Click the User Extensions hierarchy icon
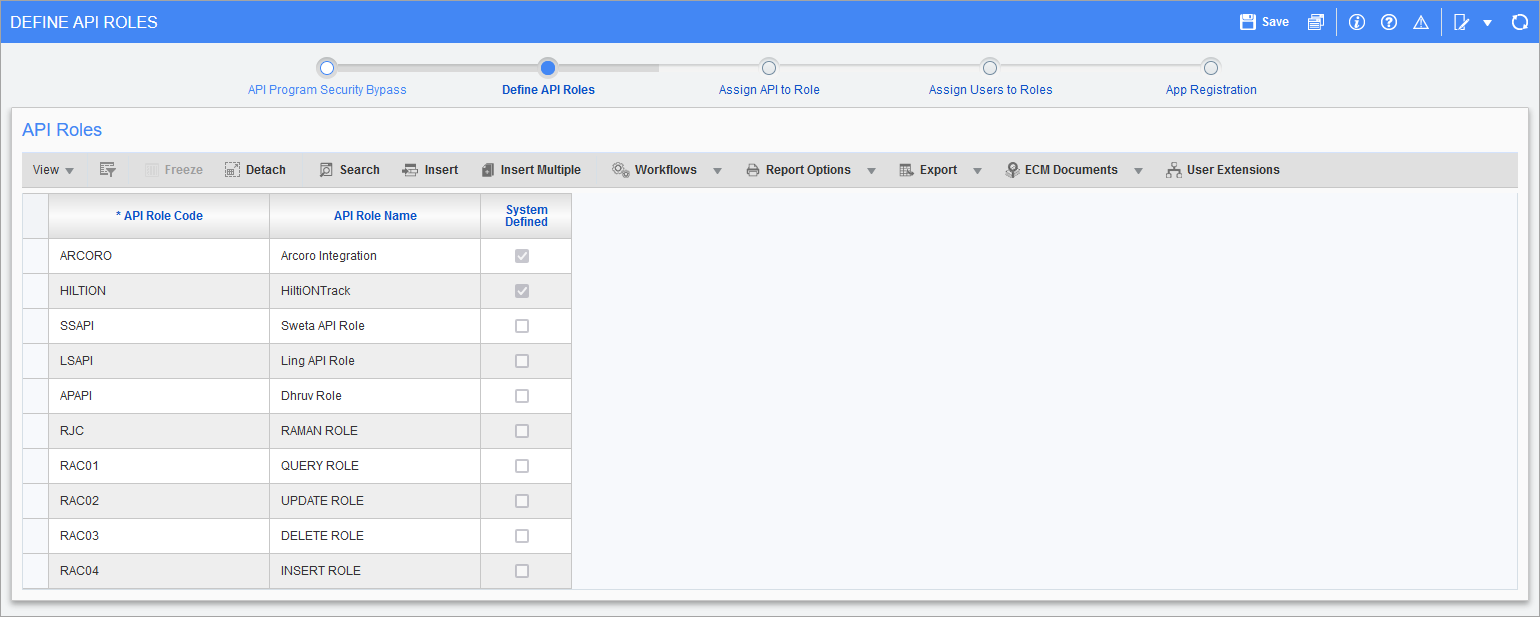 point(1174,170)
